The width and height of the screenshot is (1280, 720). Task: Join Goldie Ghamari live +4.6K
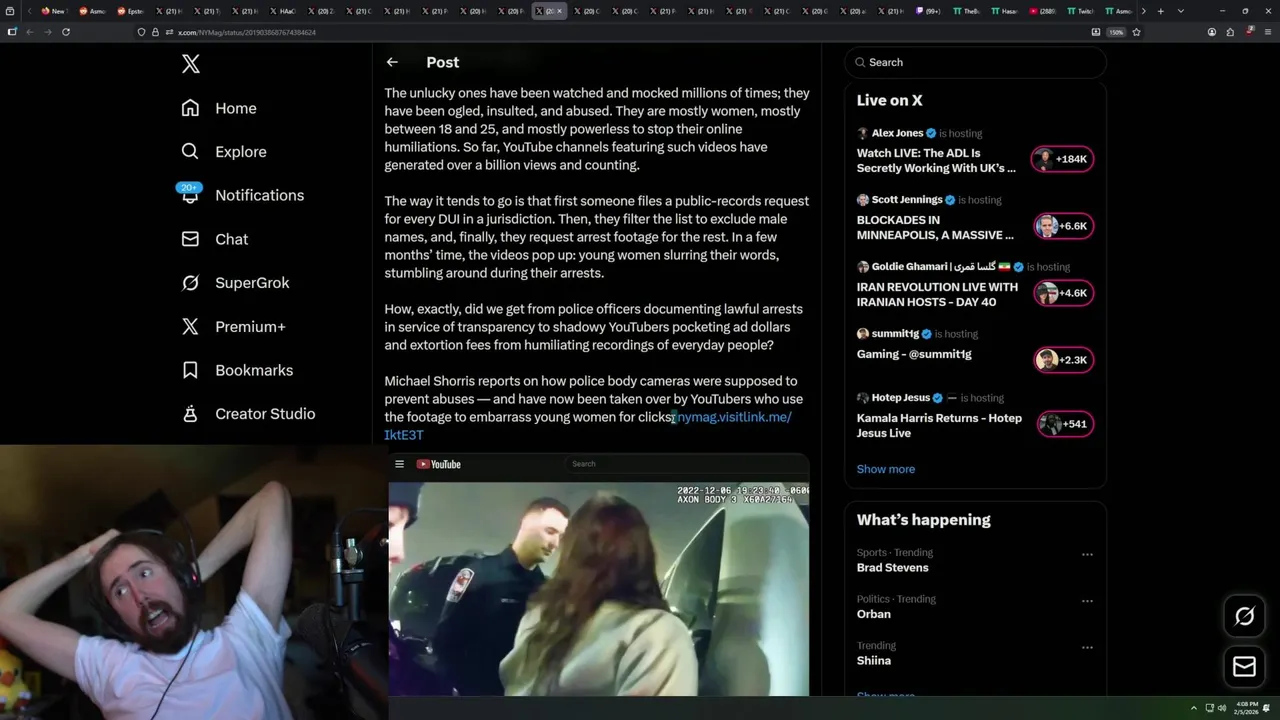pos(1062,293)
